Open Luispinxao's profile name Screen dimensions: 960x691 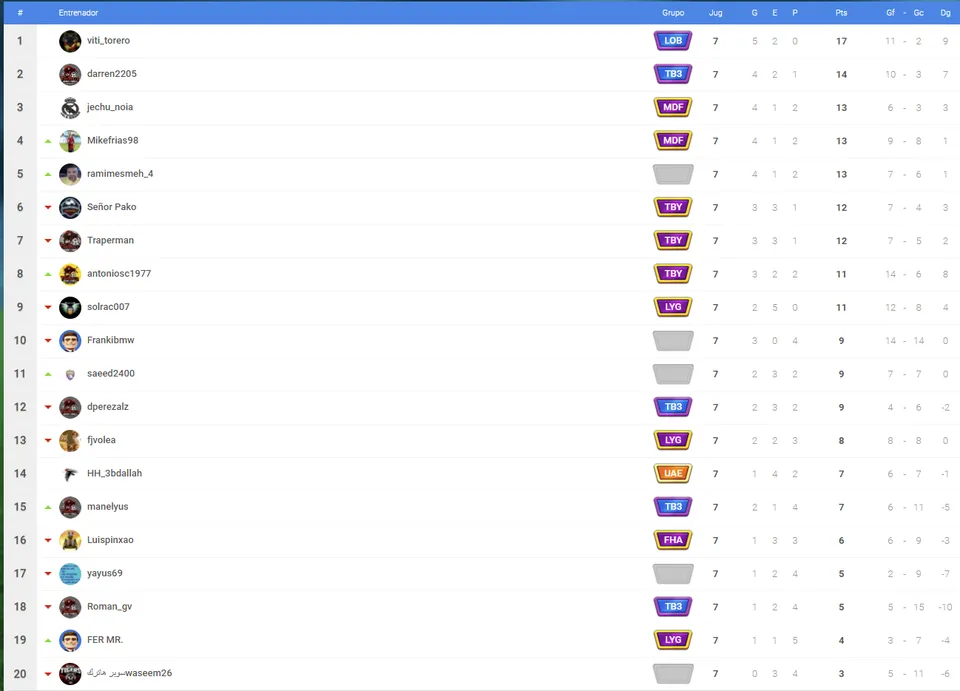pyautogui.click(x=110, y=540)
